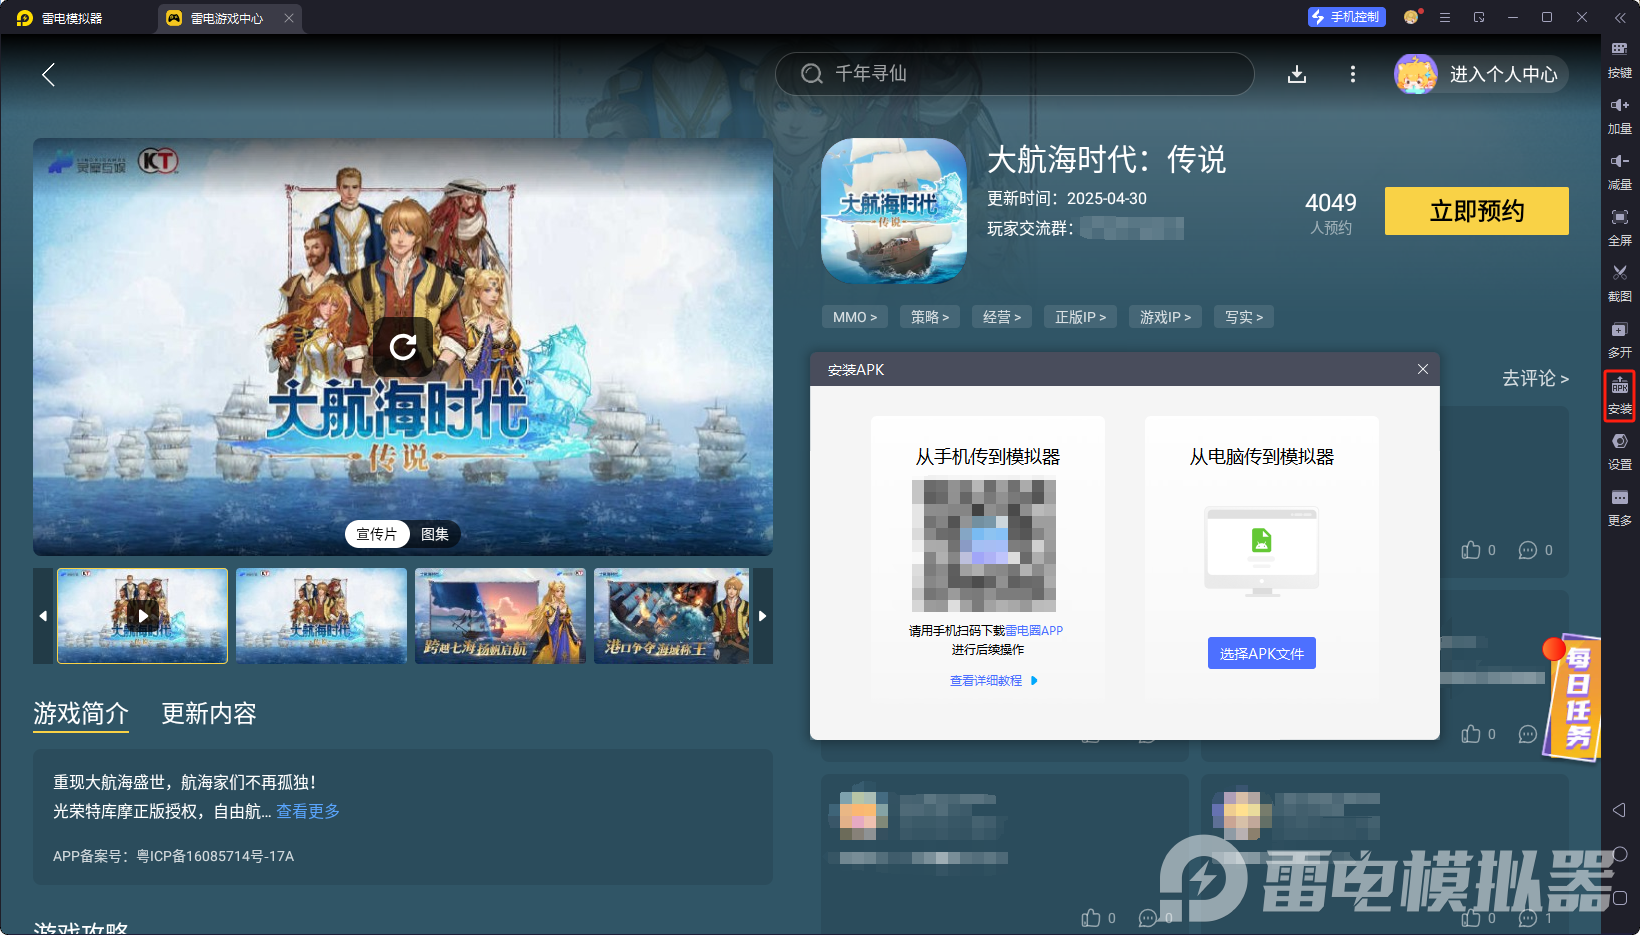Image resolution: width=1640 pixels, height=935 pixels.
Task: Open the 经营 category tag
Action: 1002,317
